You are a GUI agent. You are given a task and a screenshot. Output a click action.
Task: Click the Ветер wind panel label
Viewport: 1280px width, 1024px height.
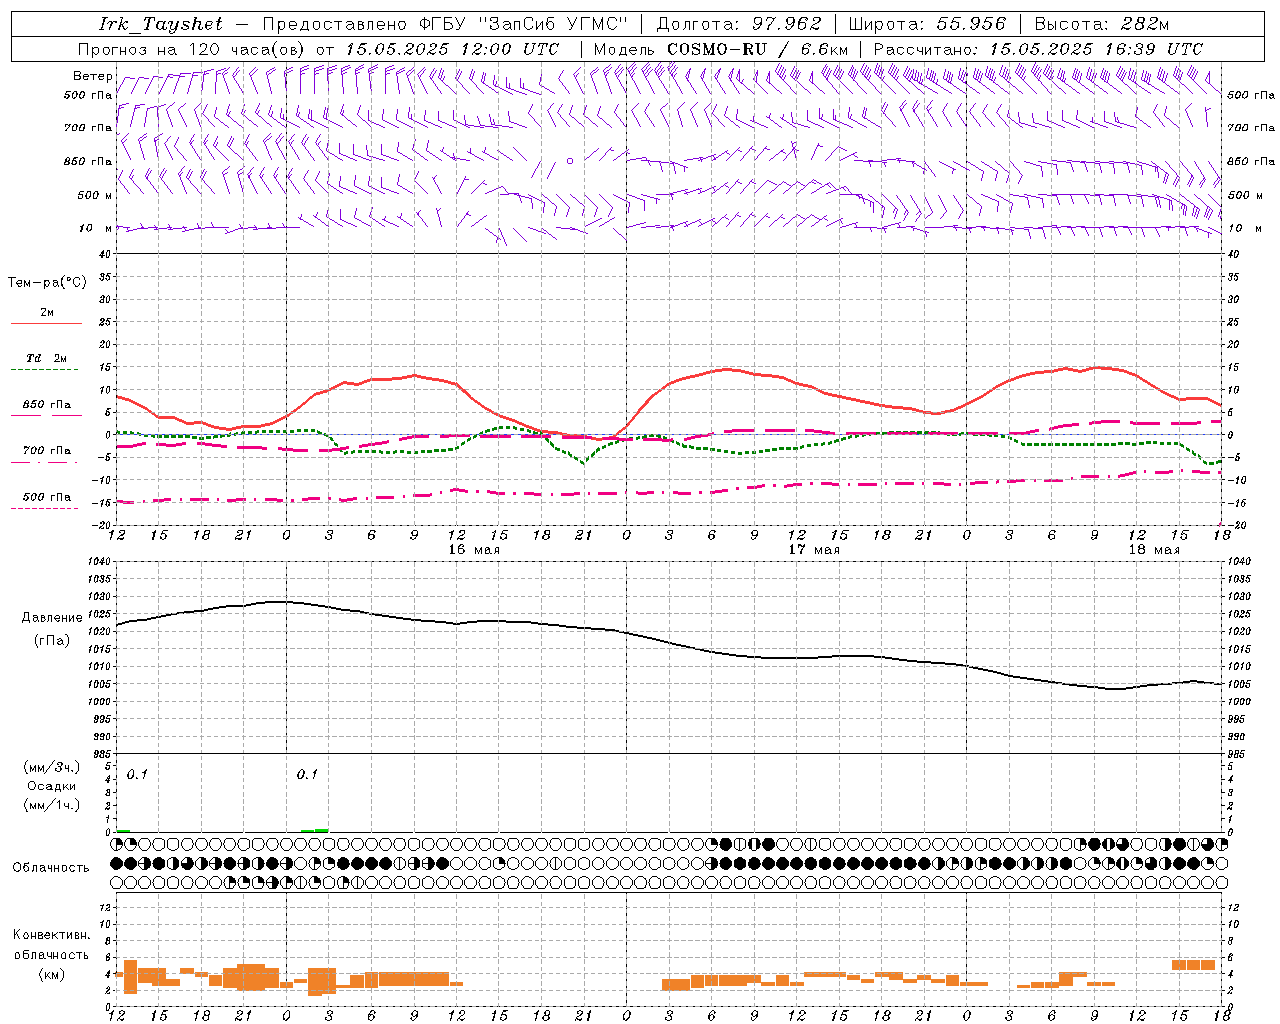[x=92, y=76]
